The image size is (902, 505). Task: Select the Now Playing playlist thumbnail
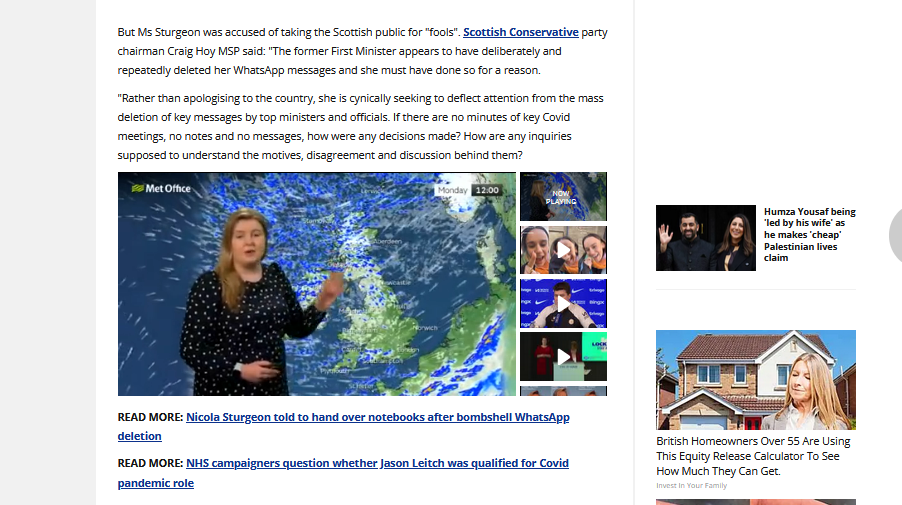563,197
